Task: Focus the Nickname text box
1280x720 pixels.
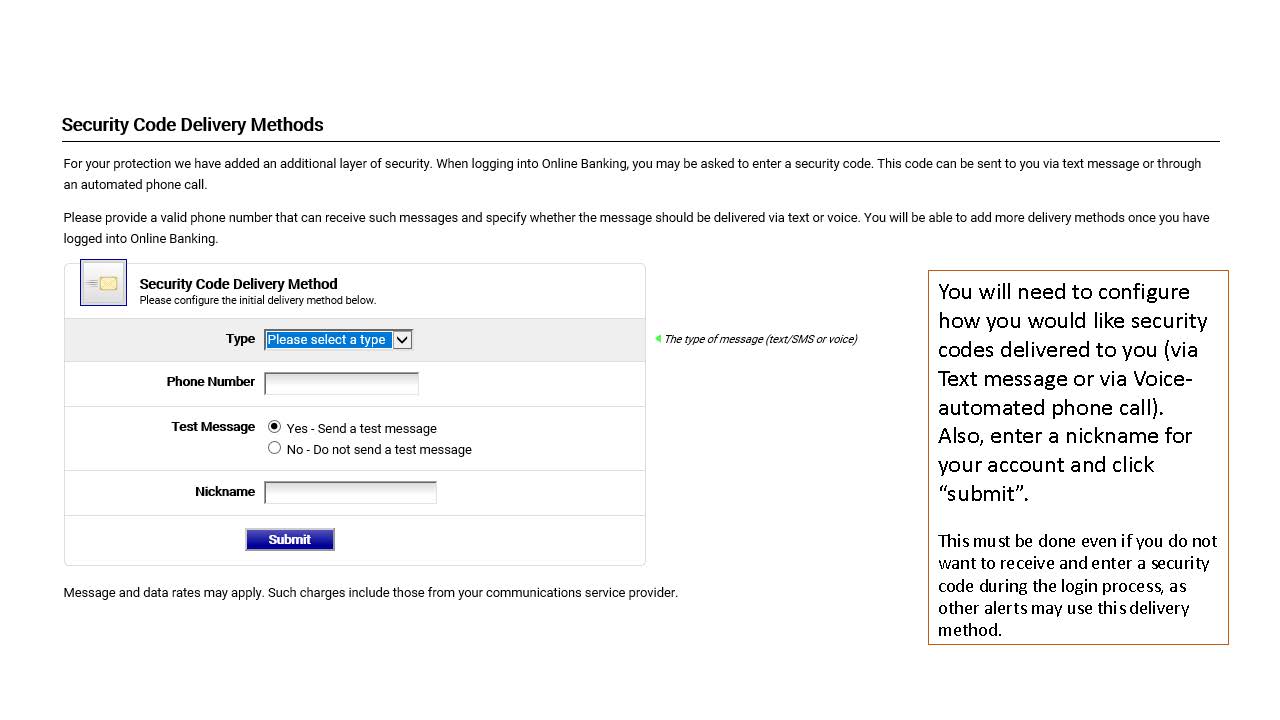Action: coord(350,492)
